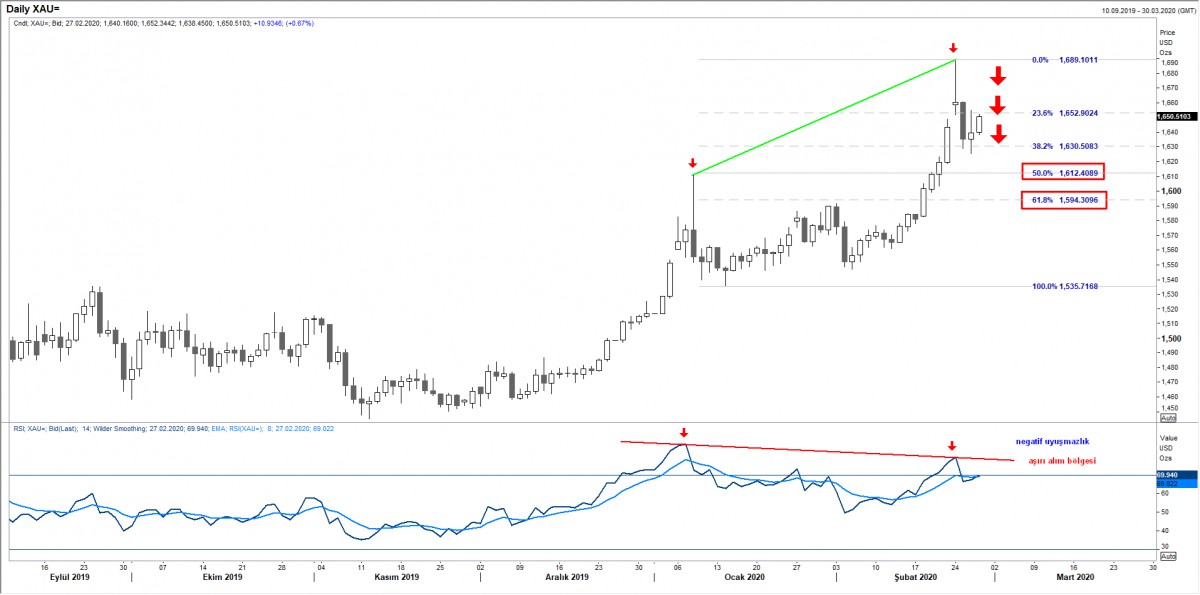
Task: Click the 100.0% 1,535.7168 Fibonacci label
Action: 1065,286
